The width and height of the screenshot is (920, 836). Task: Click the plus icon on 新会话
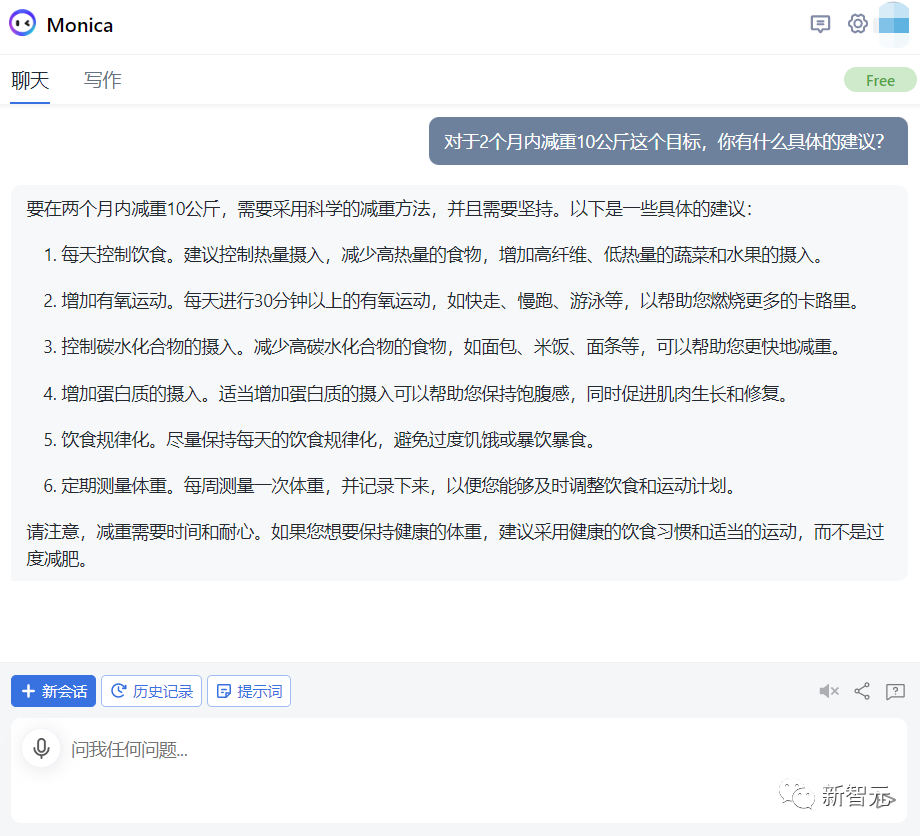27,690
